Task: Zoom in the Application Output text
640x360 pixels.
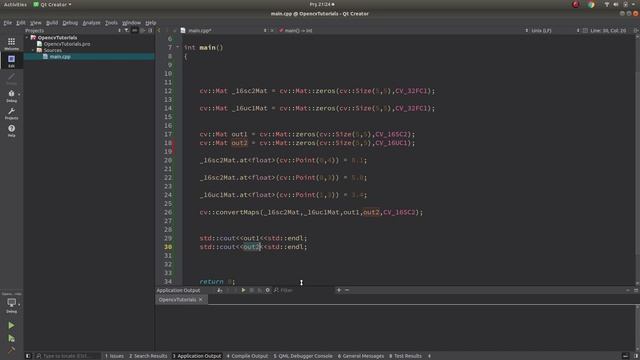Action: pos(338,290)
